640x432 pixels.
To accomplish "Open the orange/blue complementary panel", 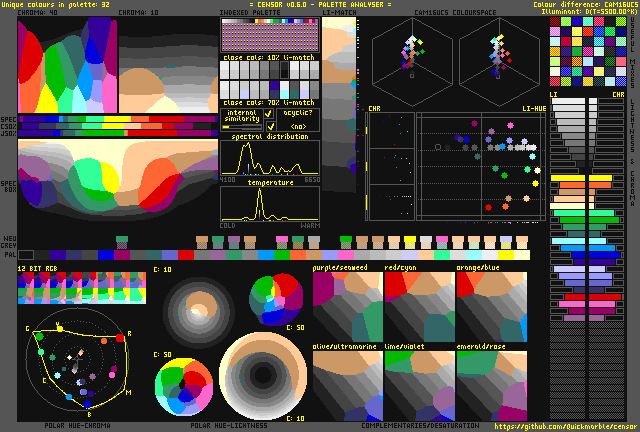I will tap(492, 307).
